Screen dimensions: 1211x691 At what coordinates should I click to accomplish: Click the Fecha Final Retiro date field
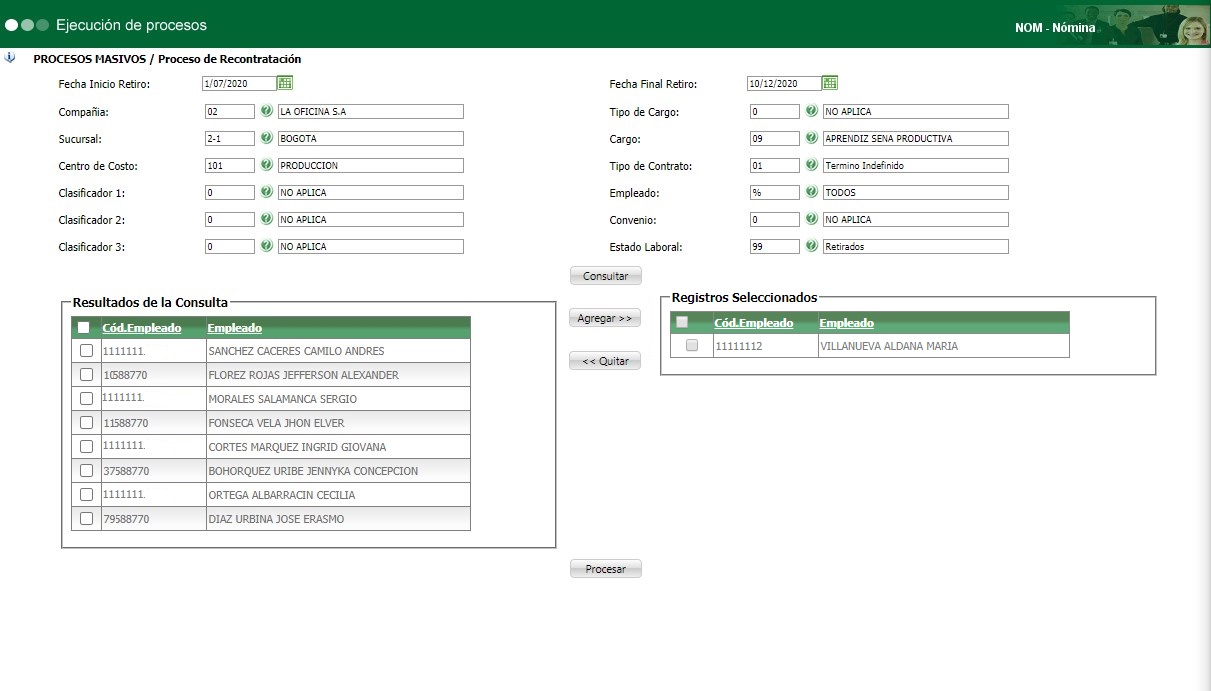tap(784, 83)
